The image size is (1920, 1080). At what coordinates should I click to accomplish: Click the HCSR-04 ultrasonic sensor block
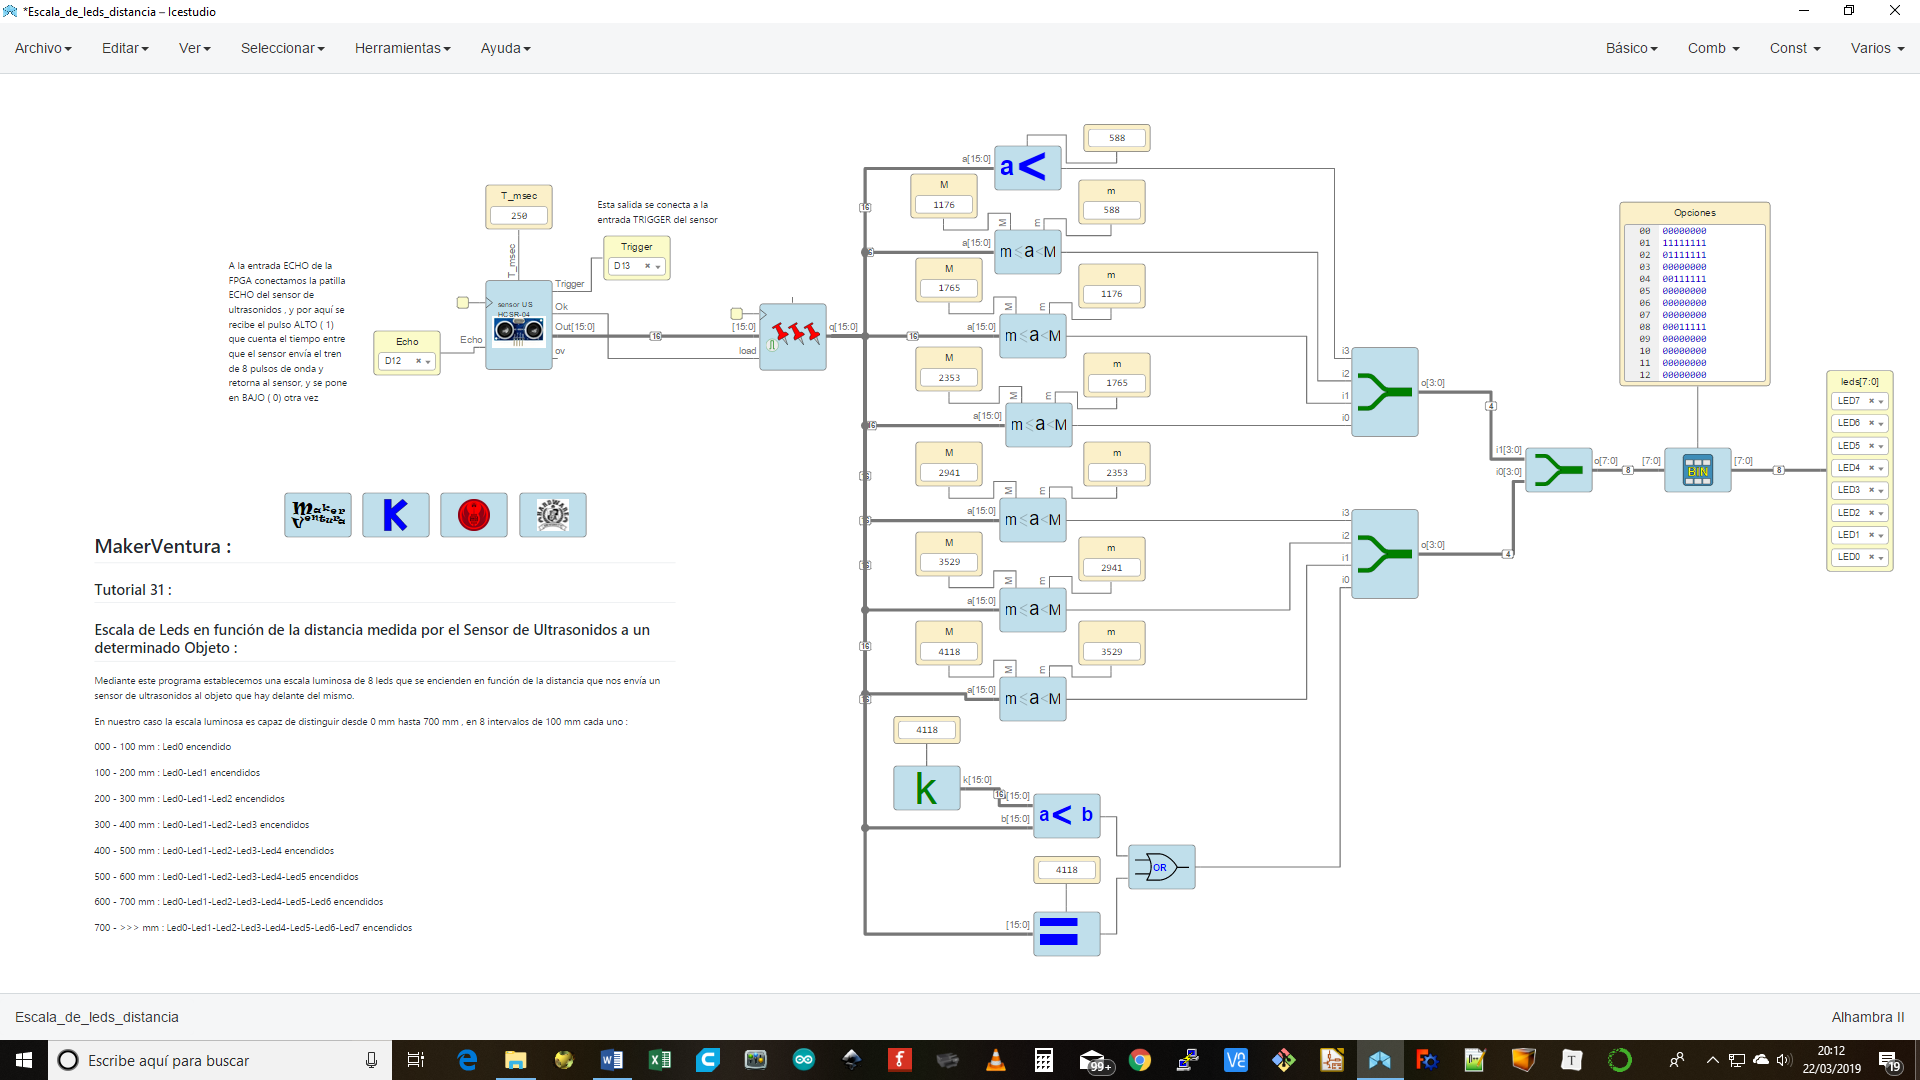(x=518, y=325)
